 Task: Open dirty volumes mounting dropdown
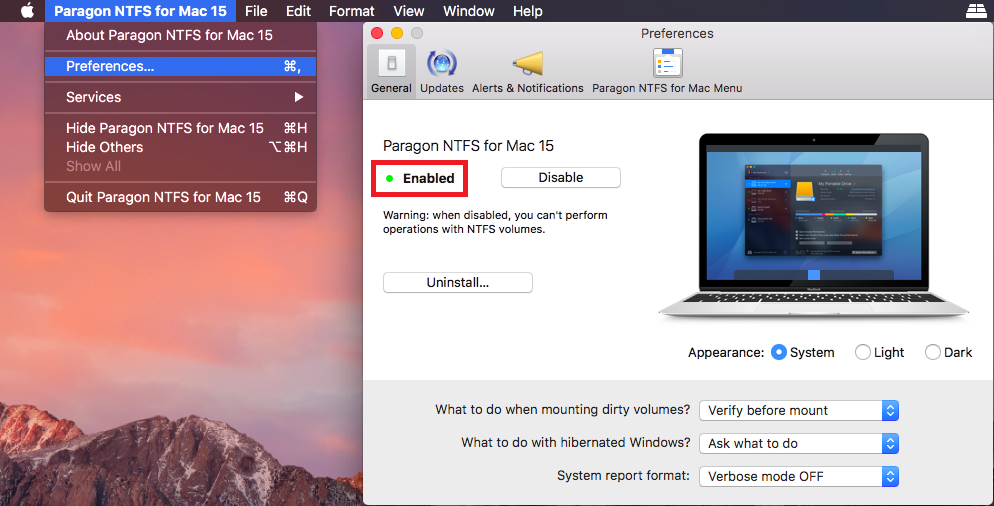coord(799,410)
